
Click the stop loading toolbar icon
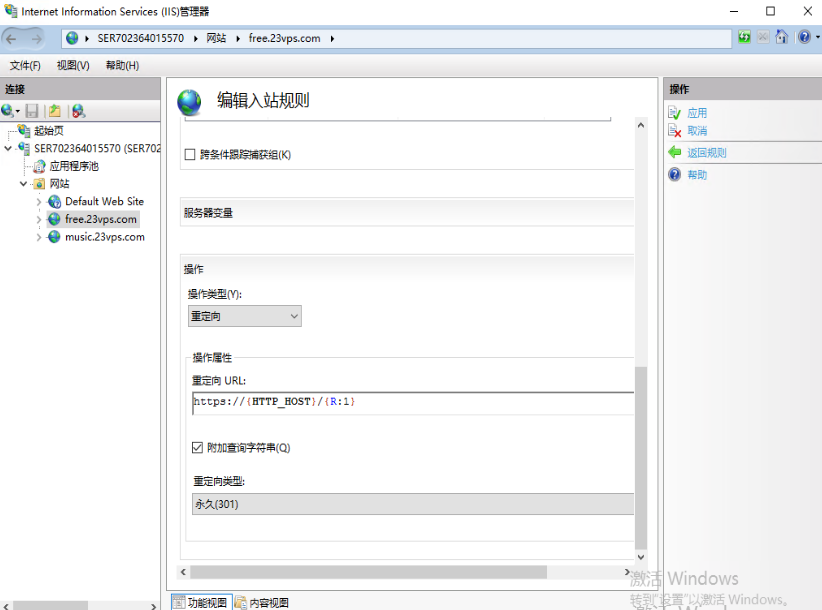[763, 37]
